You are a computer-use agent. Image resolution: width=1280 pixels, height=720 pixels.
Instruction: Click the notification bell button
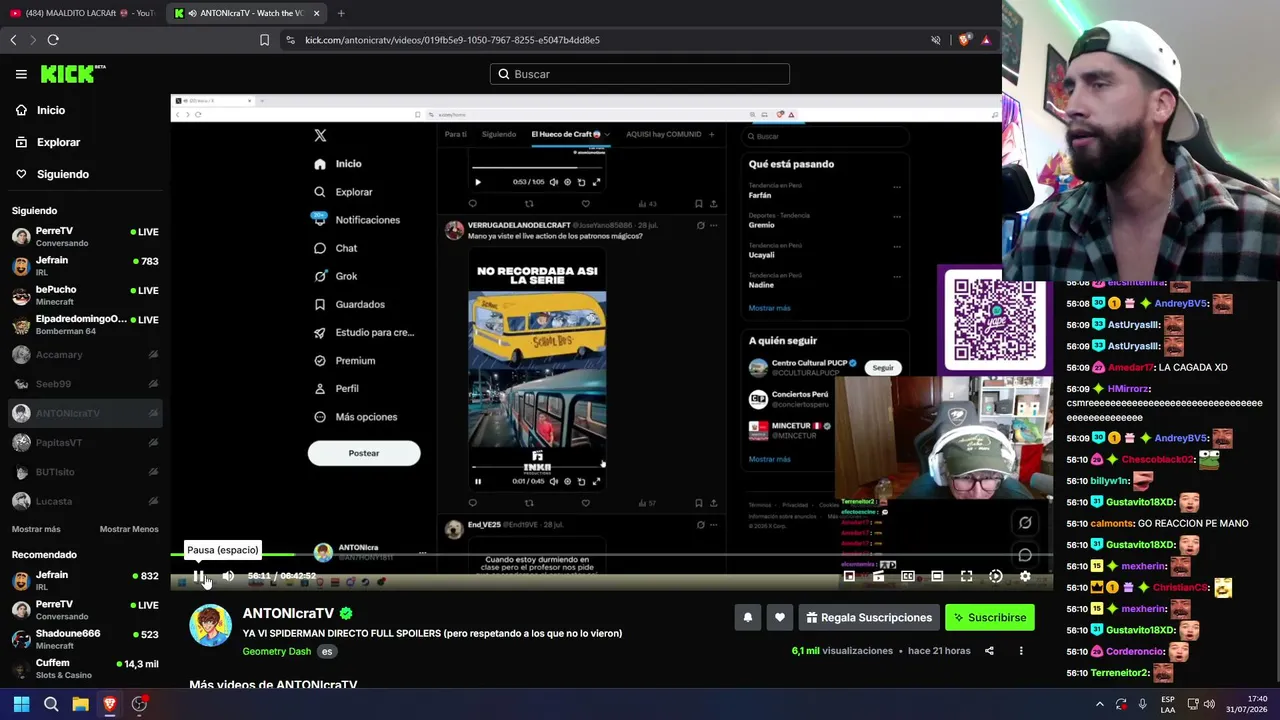coord(747,618)
